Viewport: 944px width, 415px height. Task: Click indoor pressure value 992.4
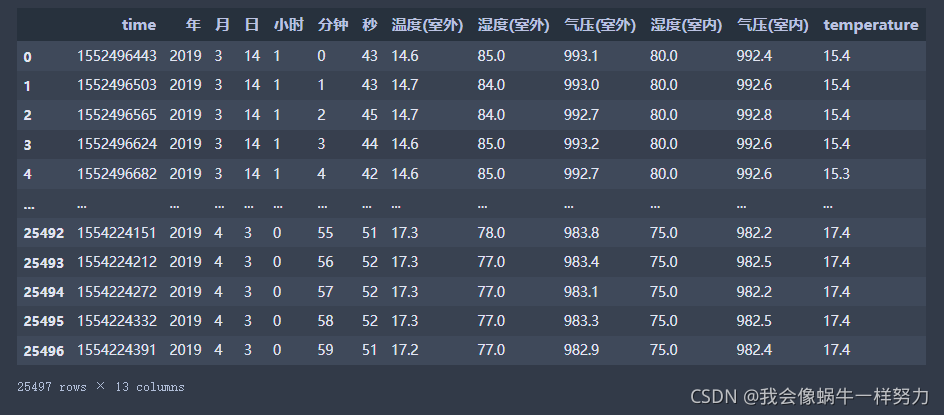(x=754, y=56)
